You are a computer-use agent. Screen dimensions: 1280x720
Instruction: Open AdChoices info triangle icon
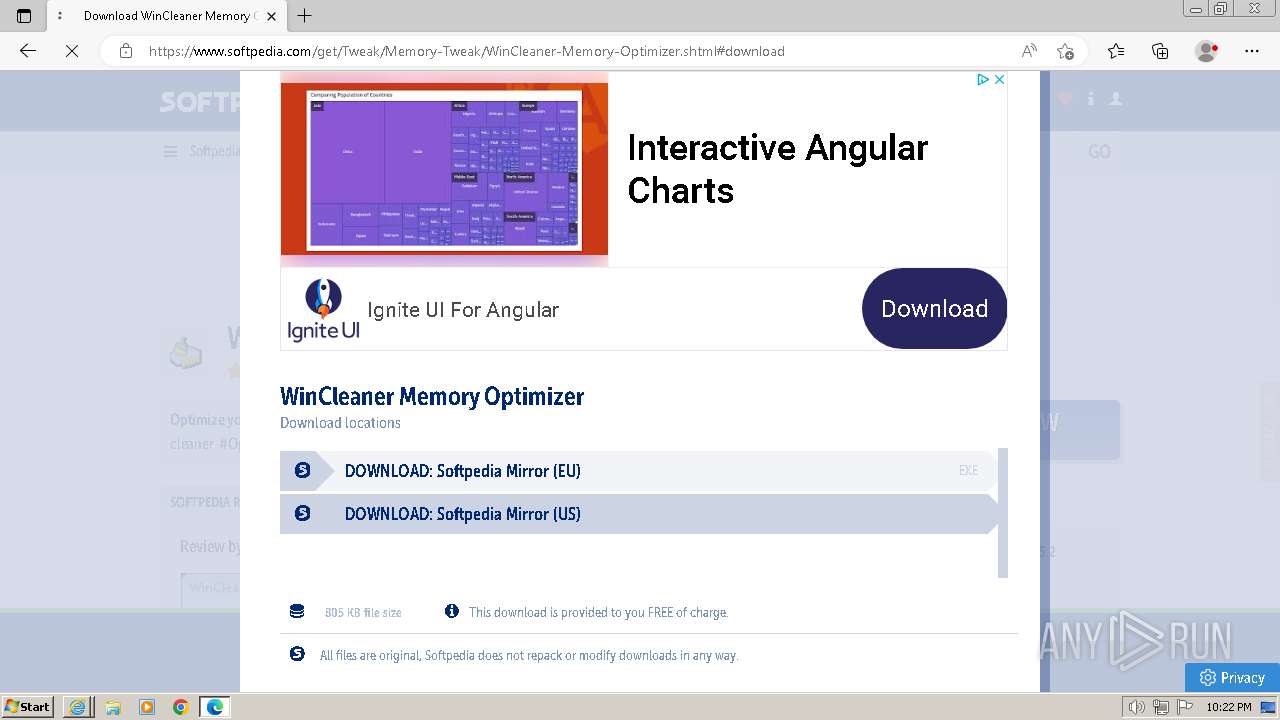(983, 80)
